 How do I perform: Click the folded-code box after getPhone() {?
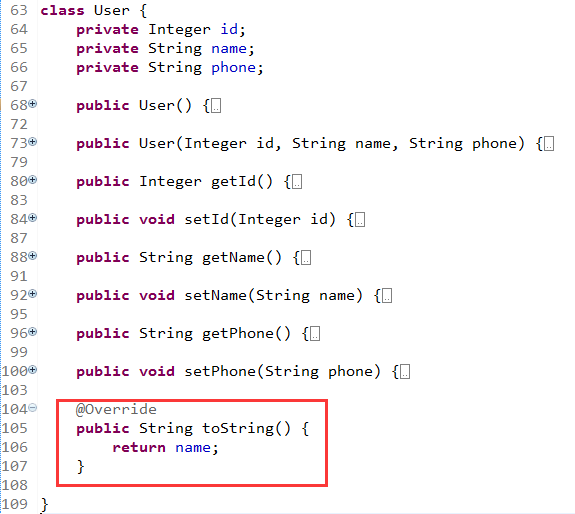[315, 334]
